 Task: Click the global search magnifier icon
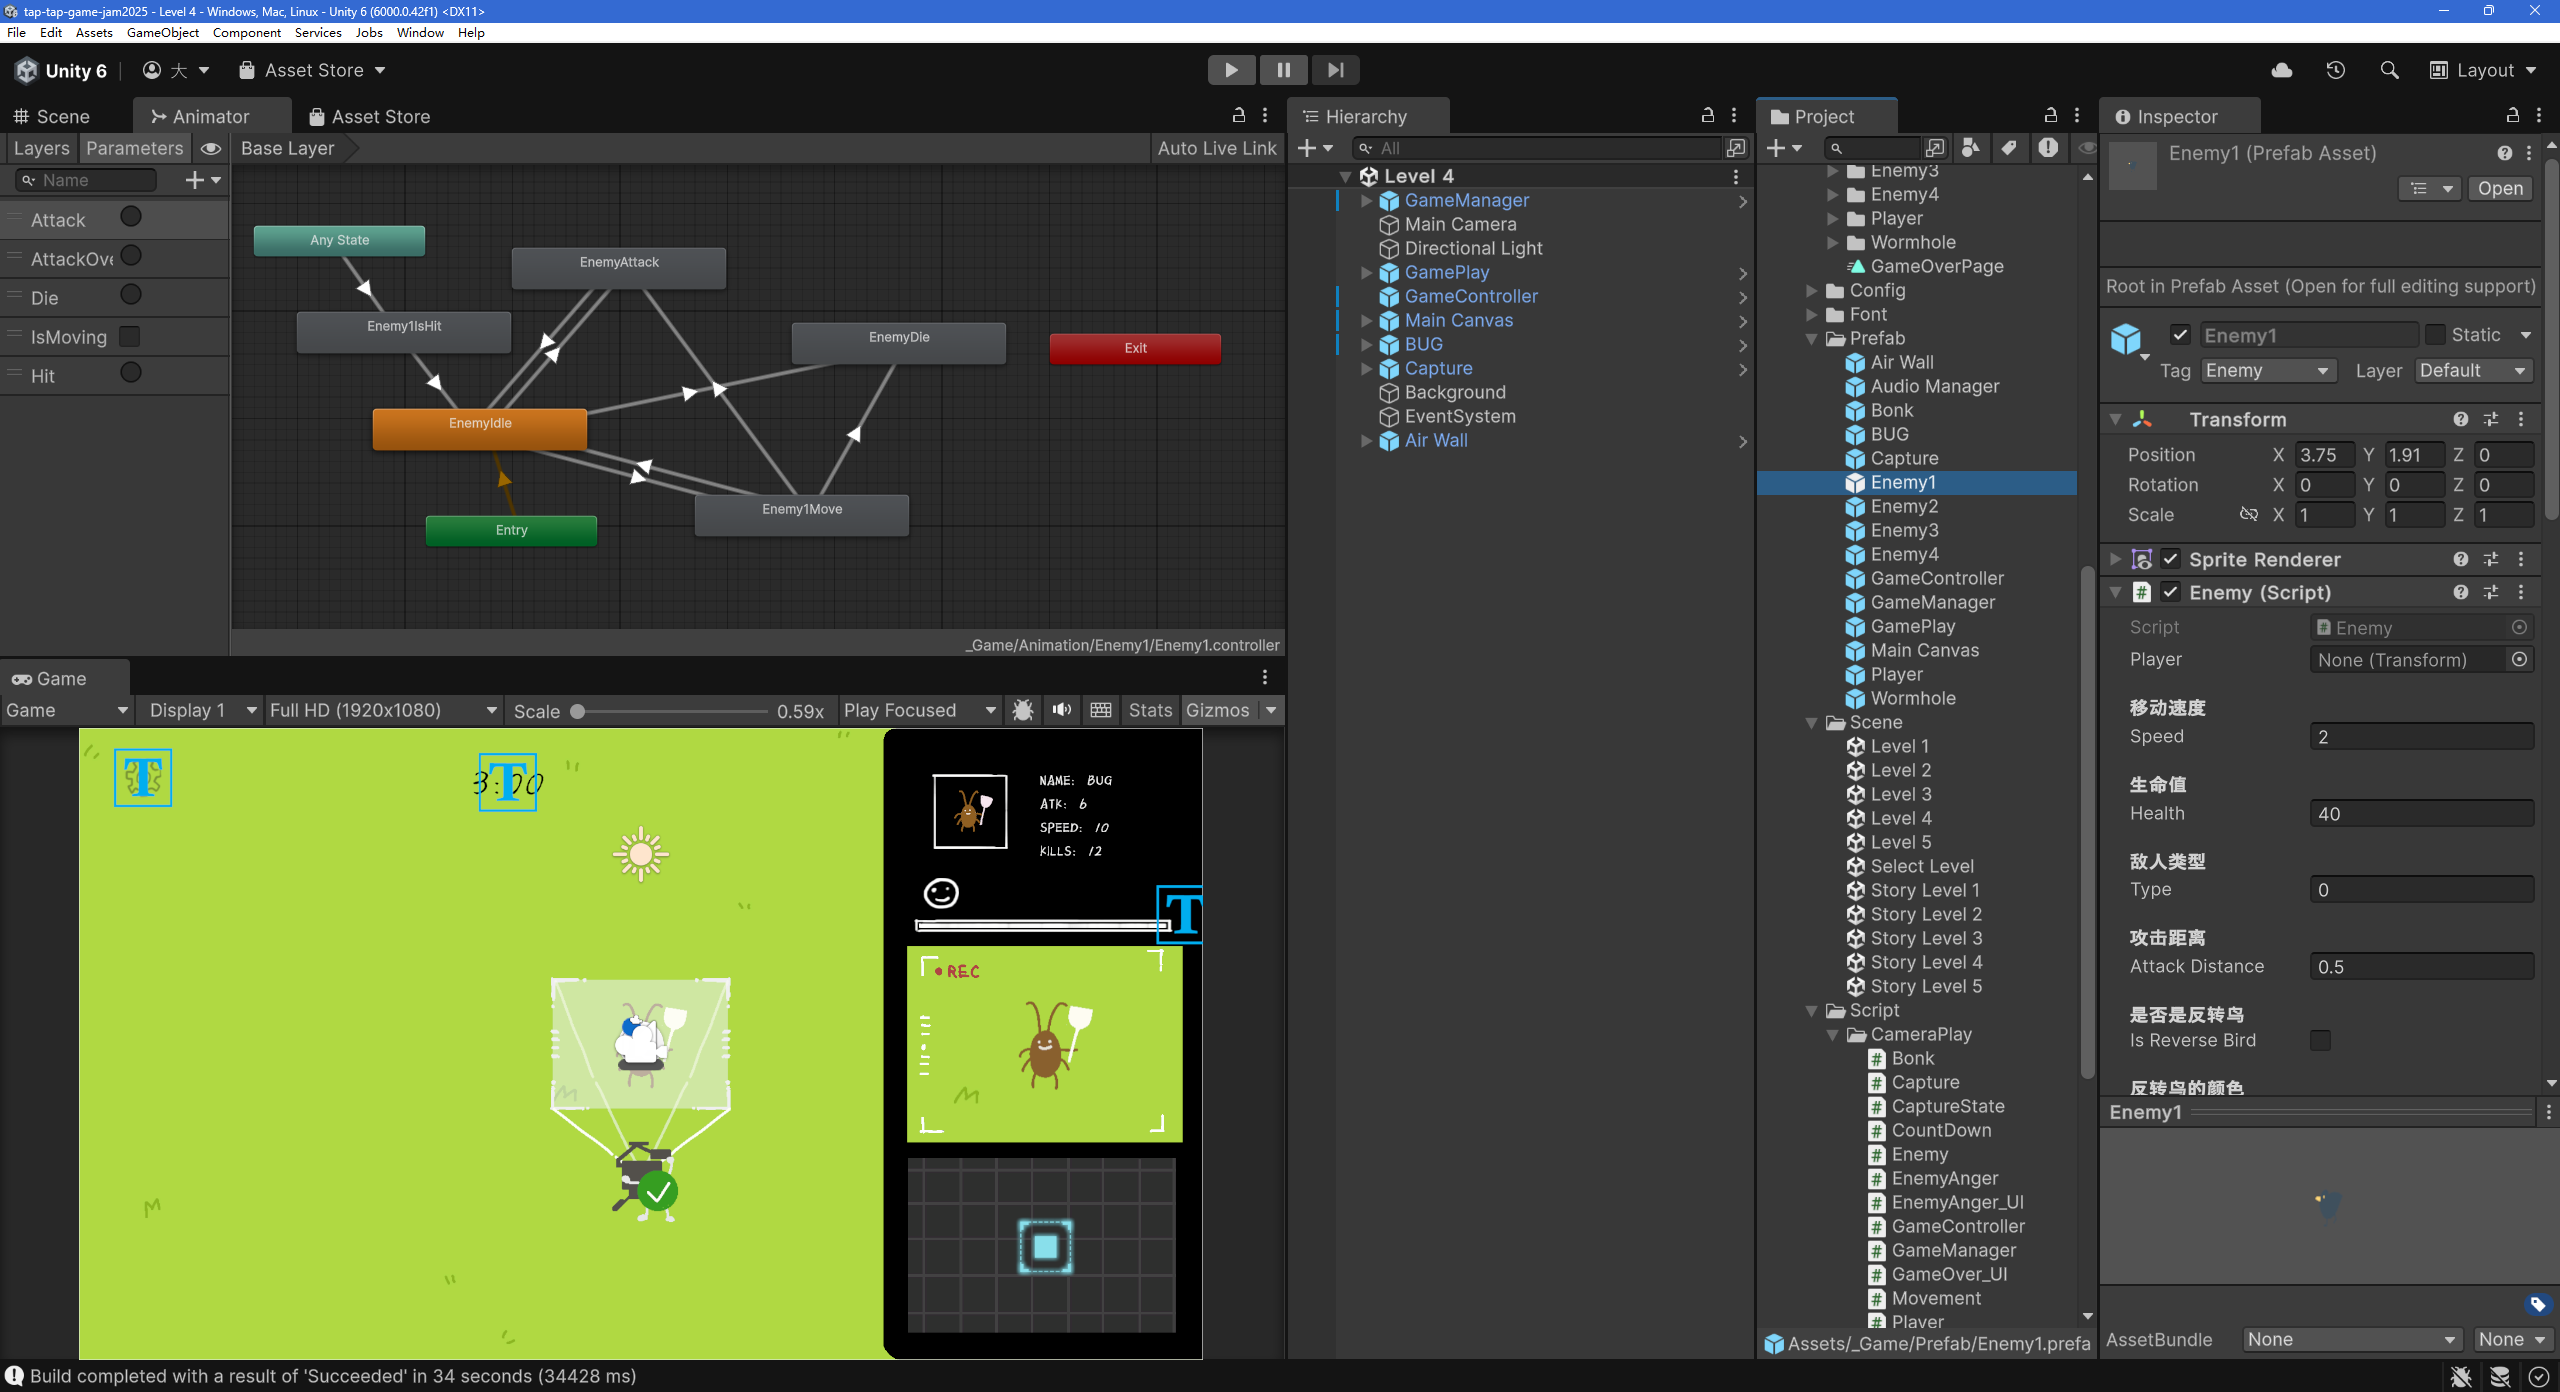(x=2389, y=70)
